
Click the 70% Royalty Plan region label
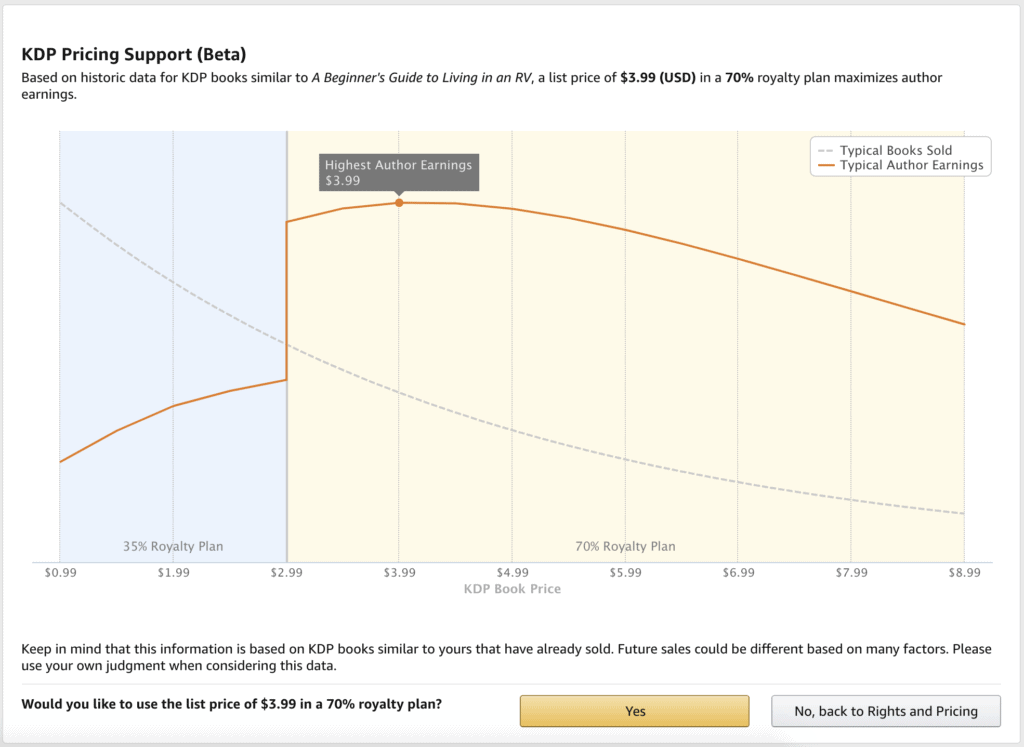(x=625, y=546)
